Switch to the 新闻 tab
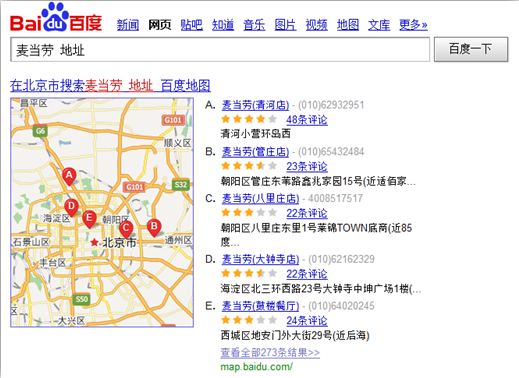Screen dimensions: 519x378 point(128,25)
